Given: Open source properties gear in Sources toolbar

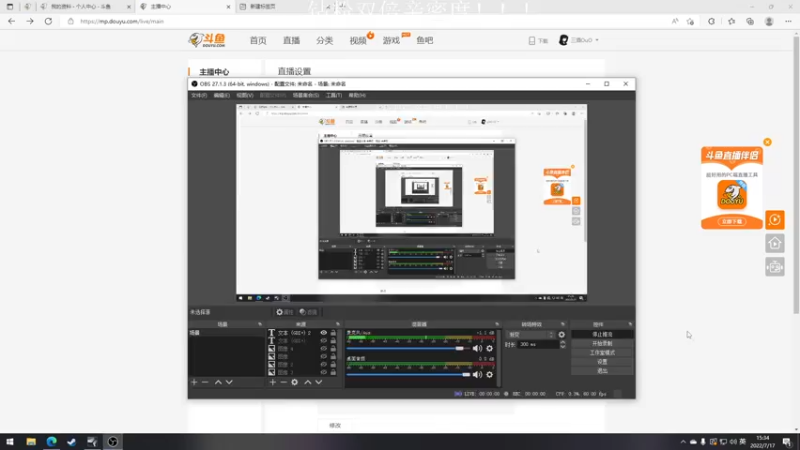Looking at the screenshot, I should pyautogui.click(x=294, y=382).
